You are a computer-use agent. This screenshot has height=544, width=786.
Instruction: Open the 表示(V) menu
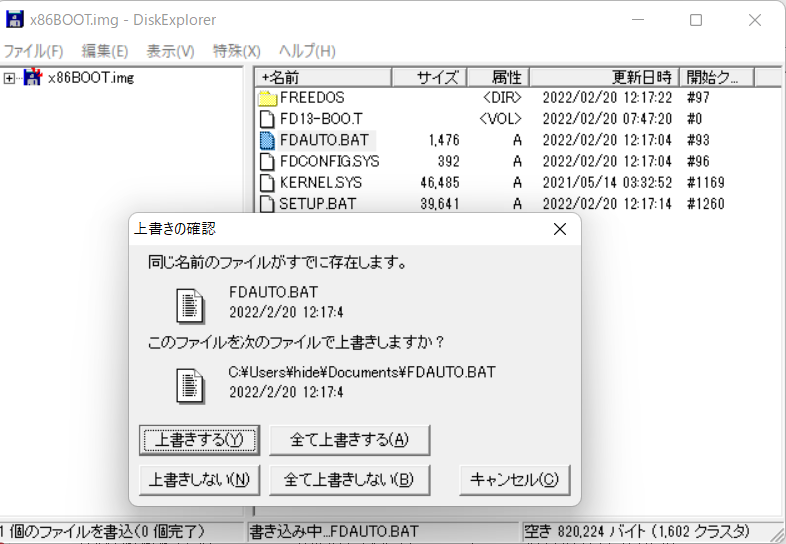click(x=170, y=51)
